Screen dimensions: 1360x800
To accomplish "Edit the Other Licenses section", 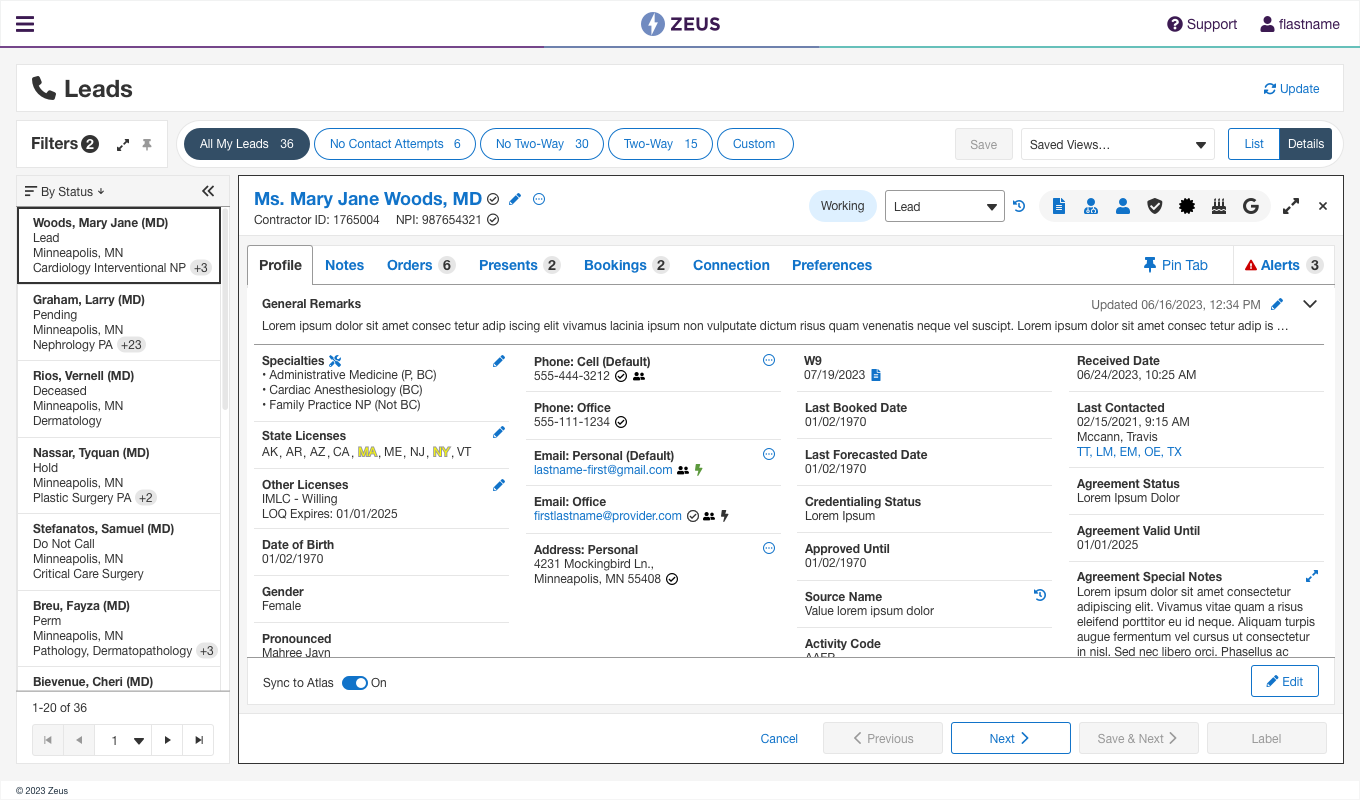I will (x=499, y=485).
